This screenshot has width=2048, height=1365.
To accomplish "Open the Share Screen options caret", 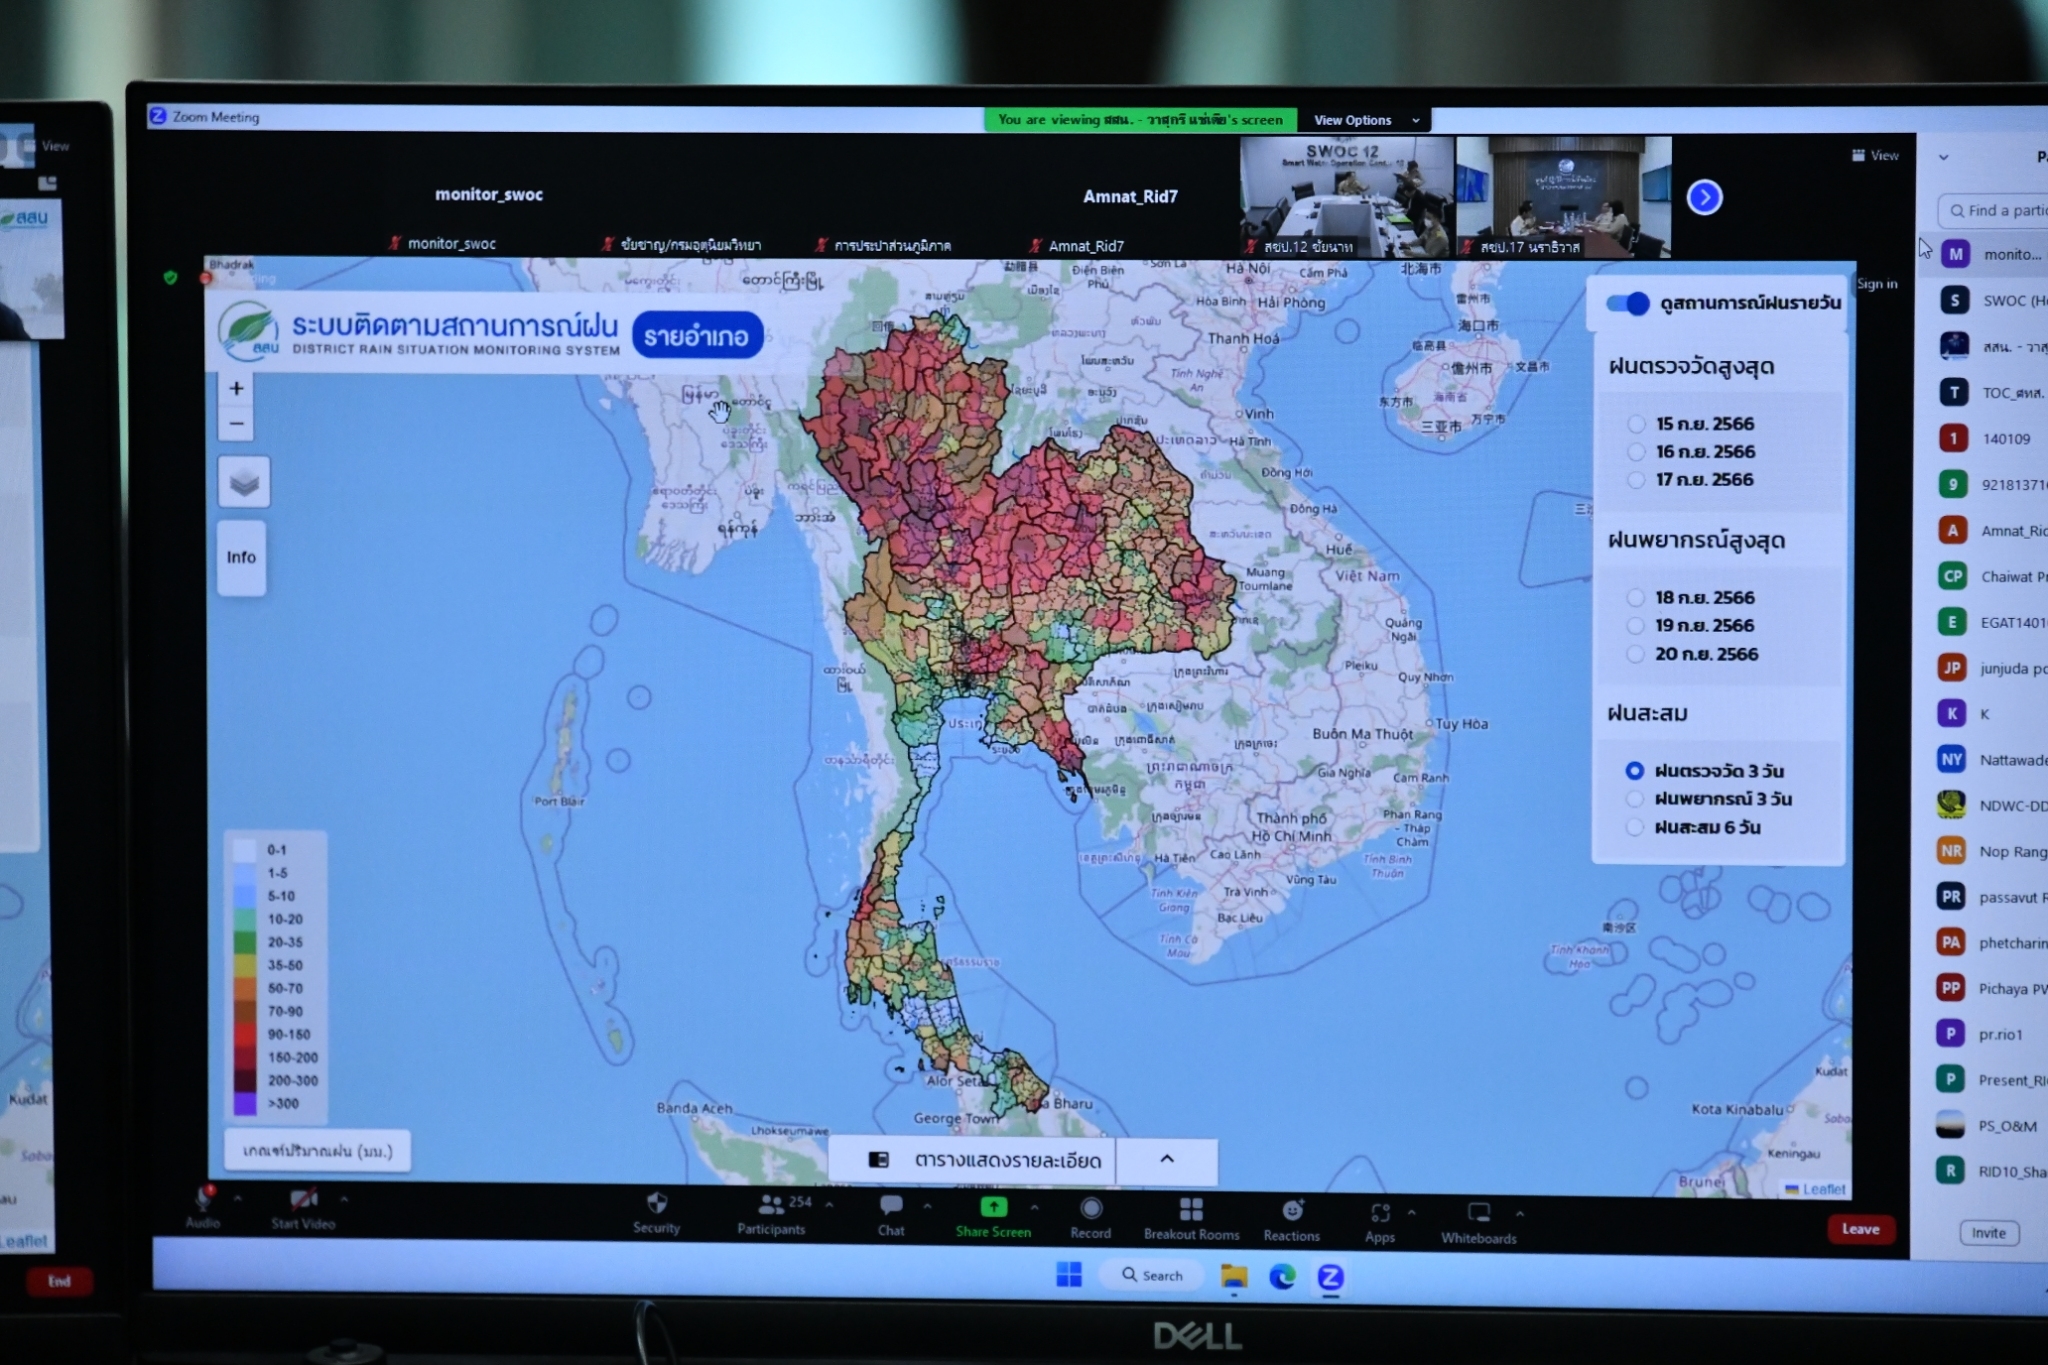I will [x=1034, y=1208].
